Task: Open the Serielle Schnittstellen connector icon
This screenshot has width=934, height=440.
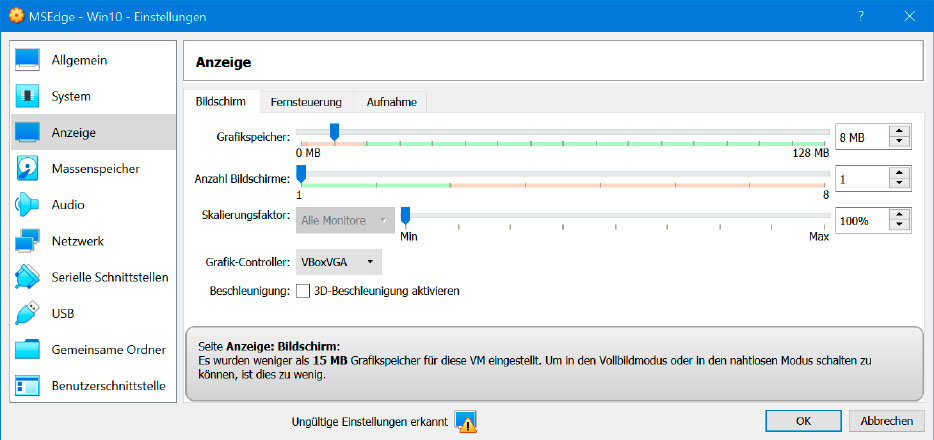Action: click(x=27, y=277)
